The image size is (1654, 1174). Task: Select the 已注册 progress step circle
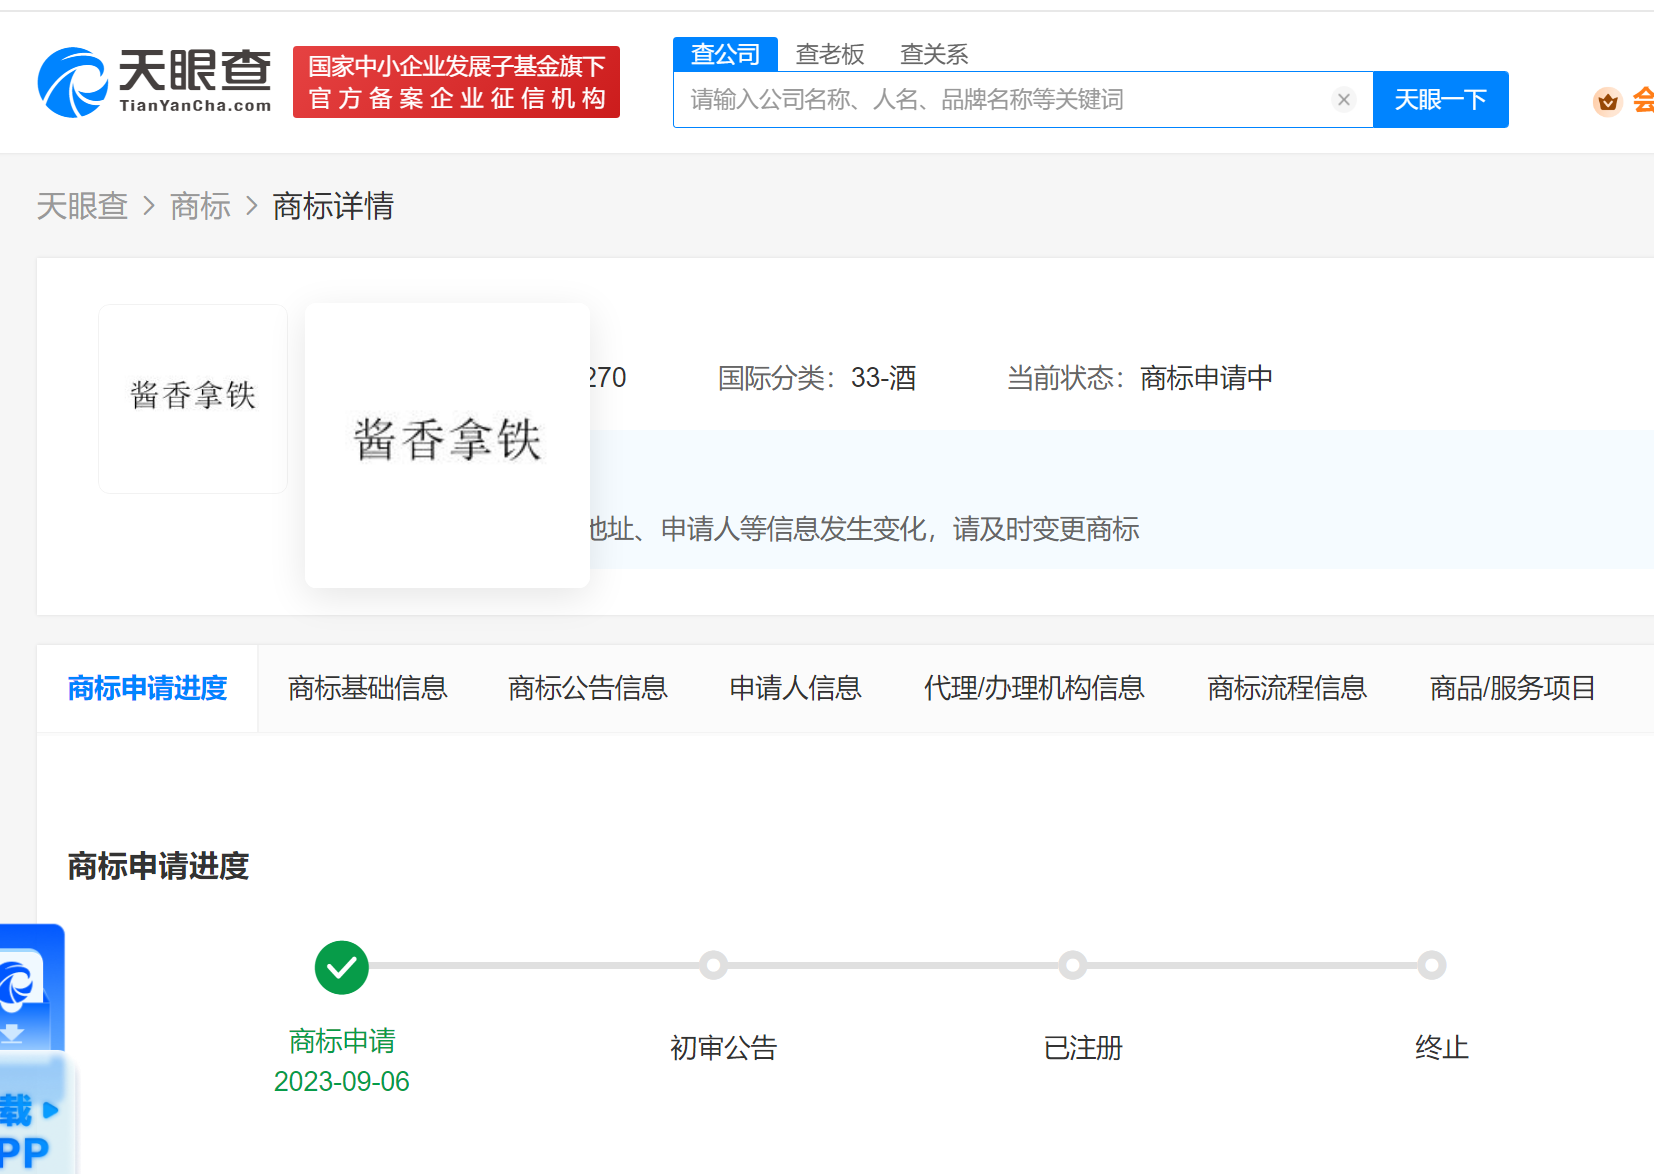coord(1072,965)
